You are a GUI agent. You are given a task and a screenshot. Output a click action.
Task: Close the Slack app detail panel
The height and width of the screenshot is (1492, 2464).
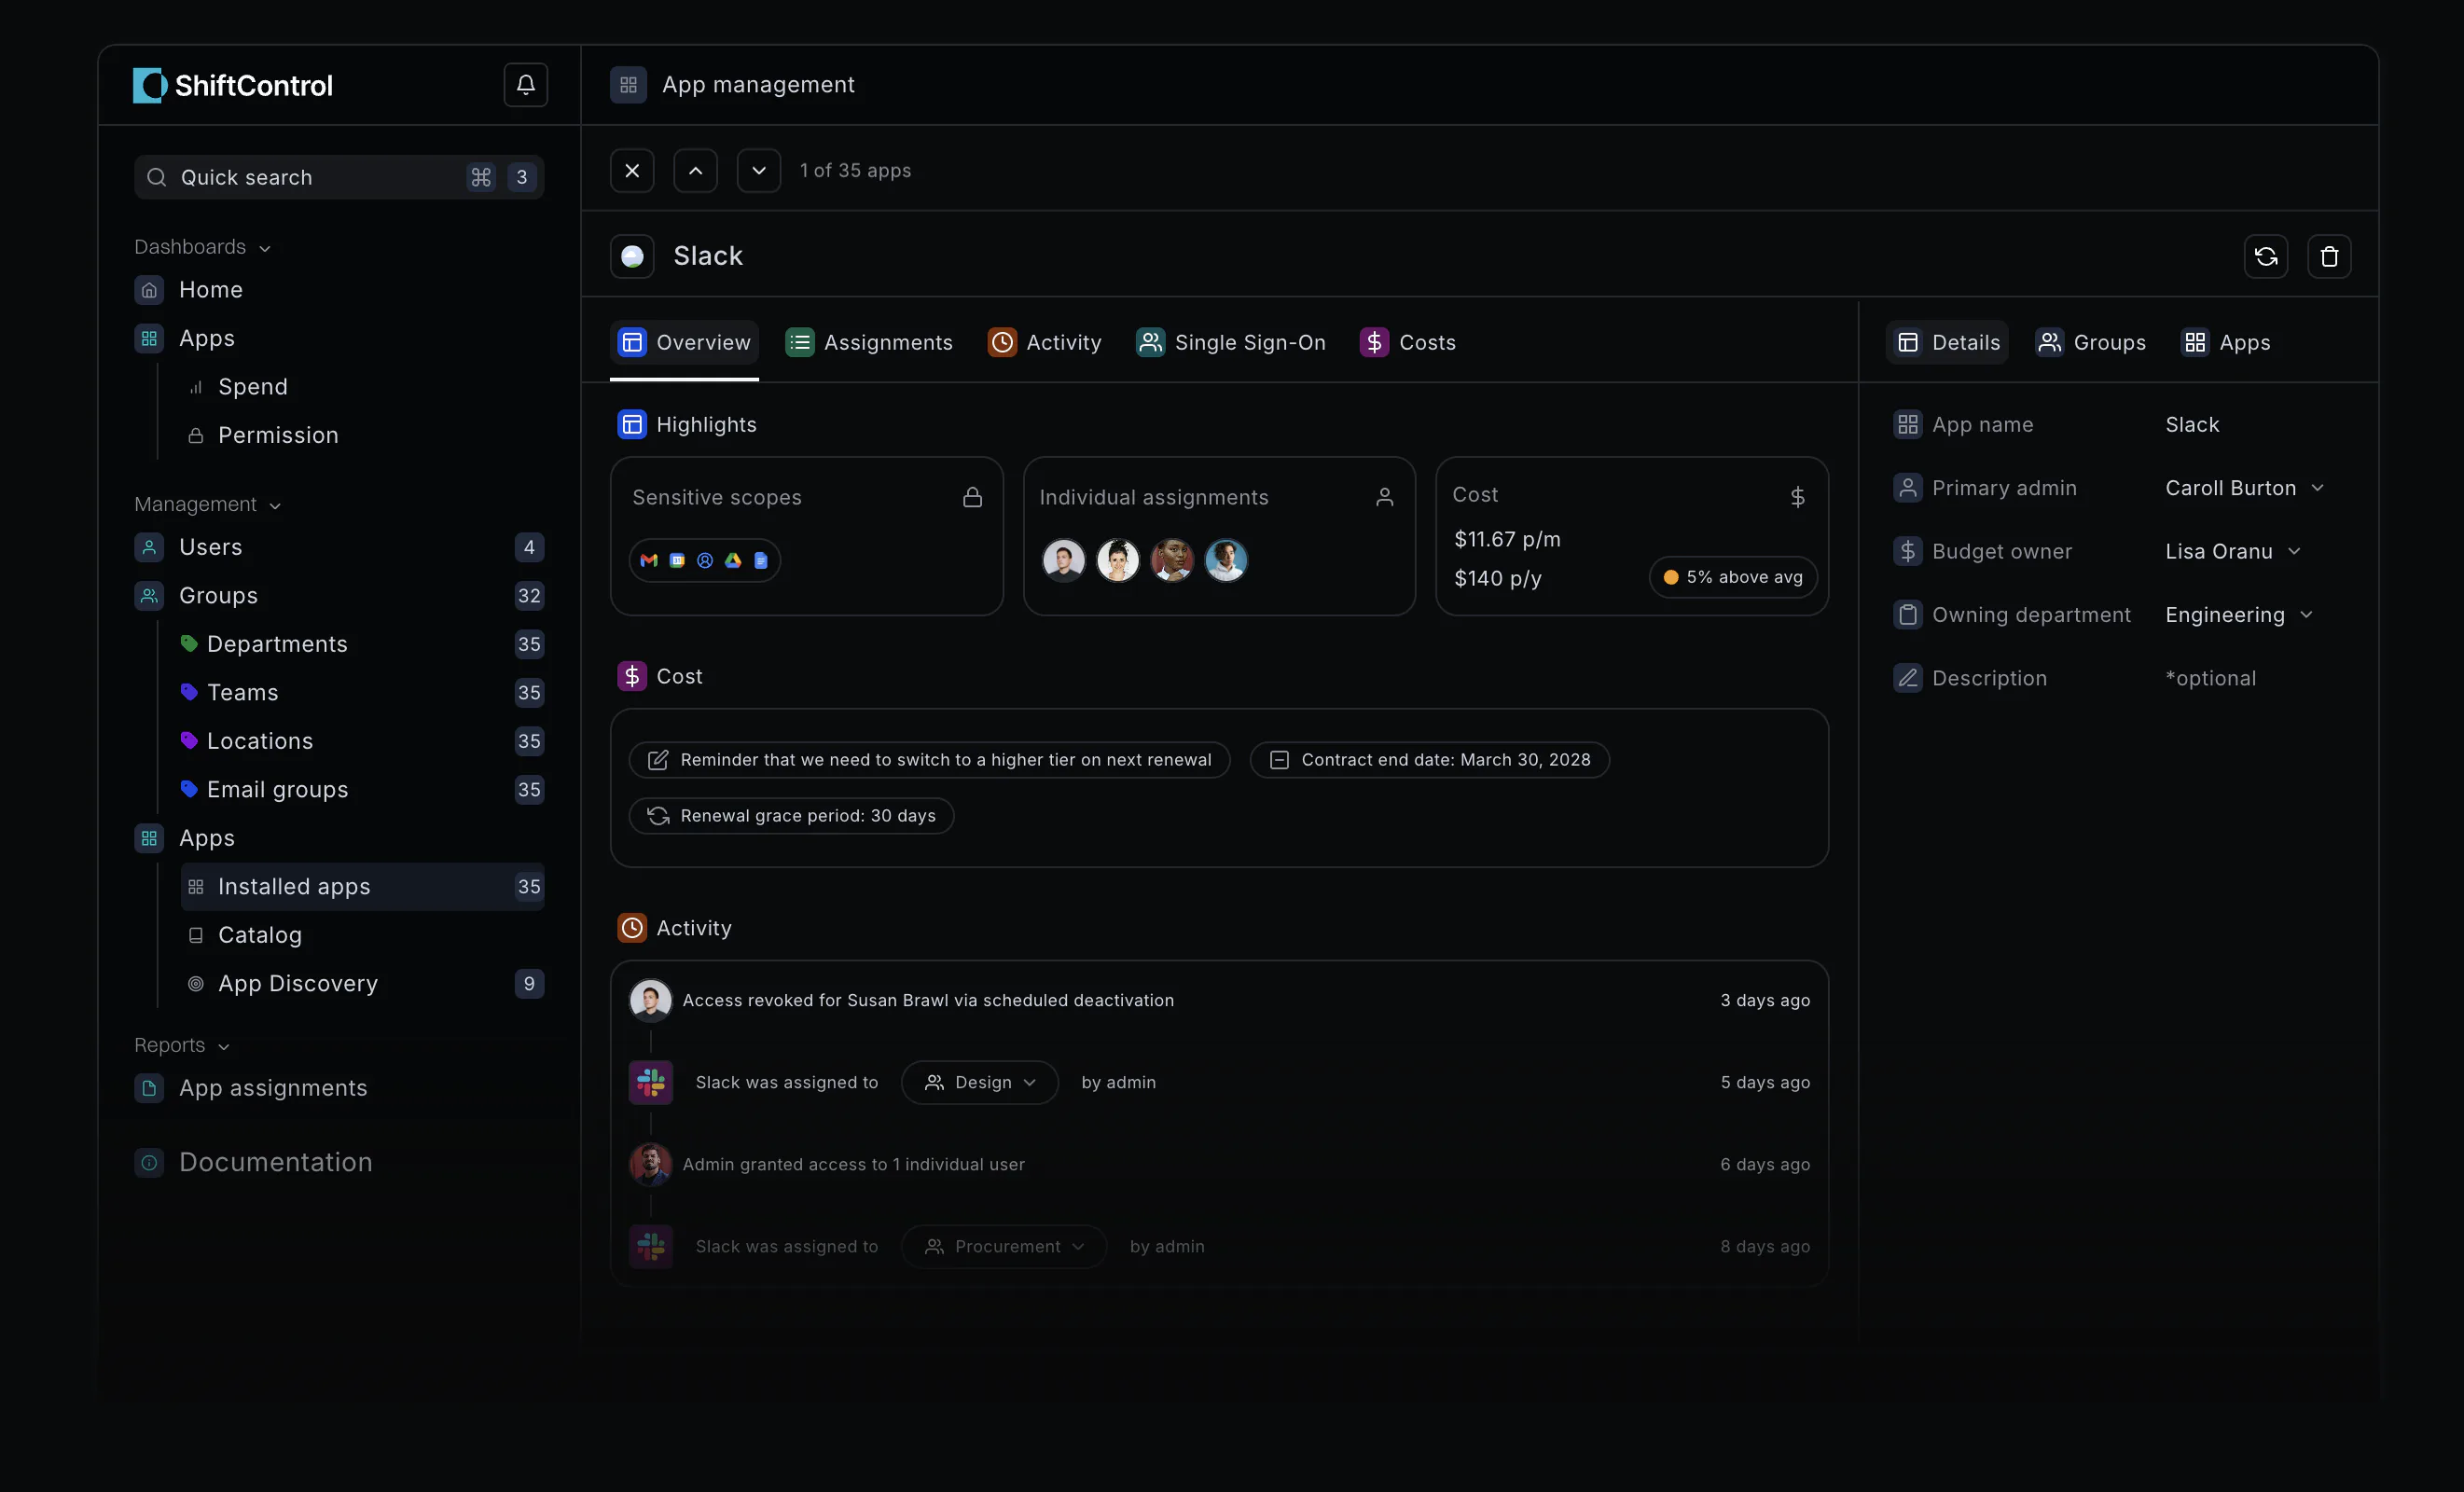point(632,171)
